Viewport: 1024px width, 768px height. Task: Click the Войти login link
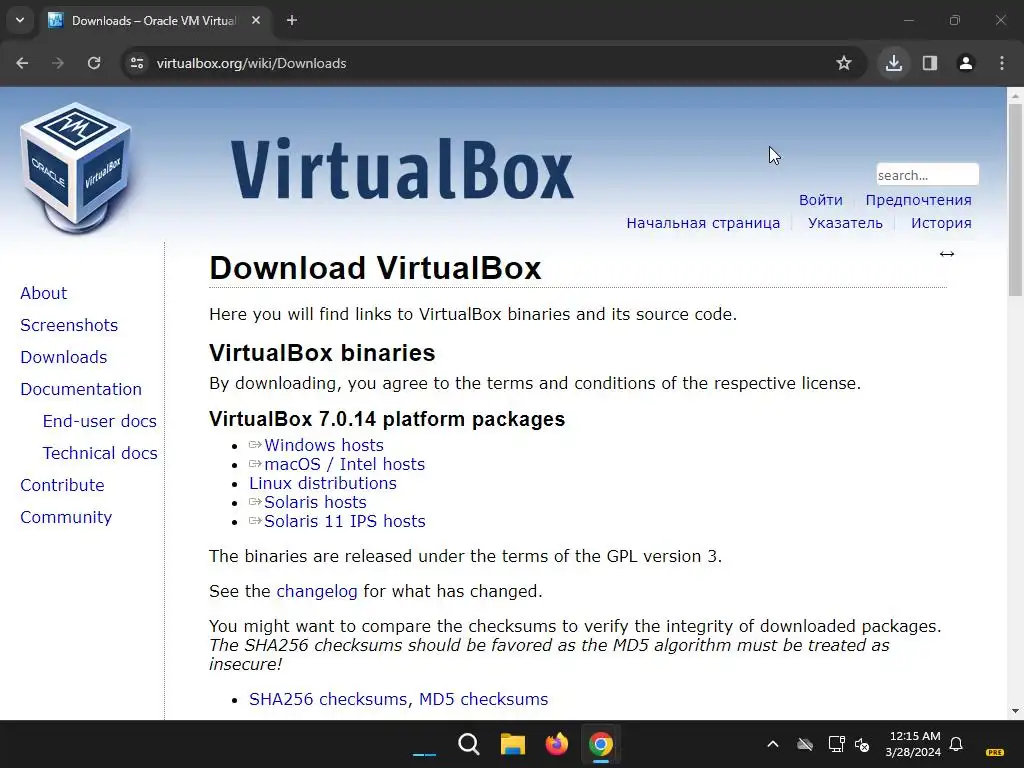(821, 200)
